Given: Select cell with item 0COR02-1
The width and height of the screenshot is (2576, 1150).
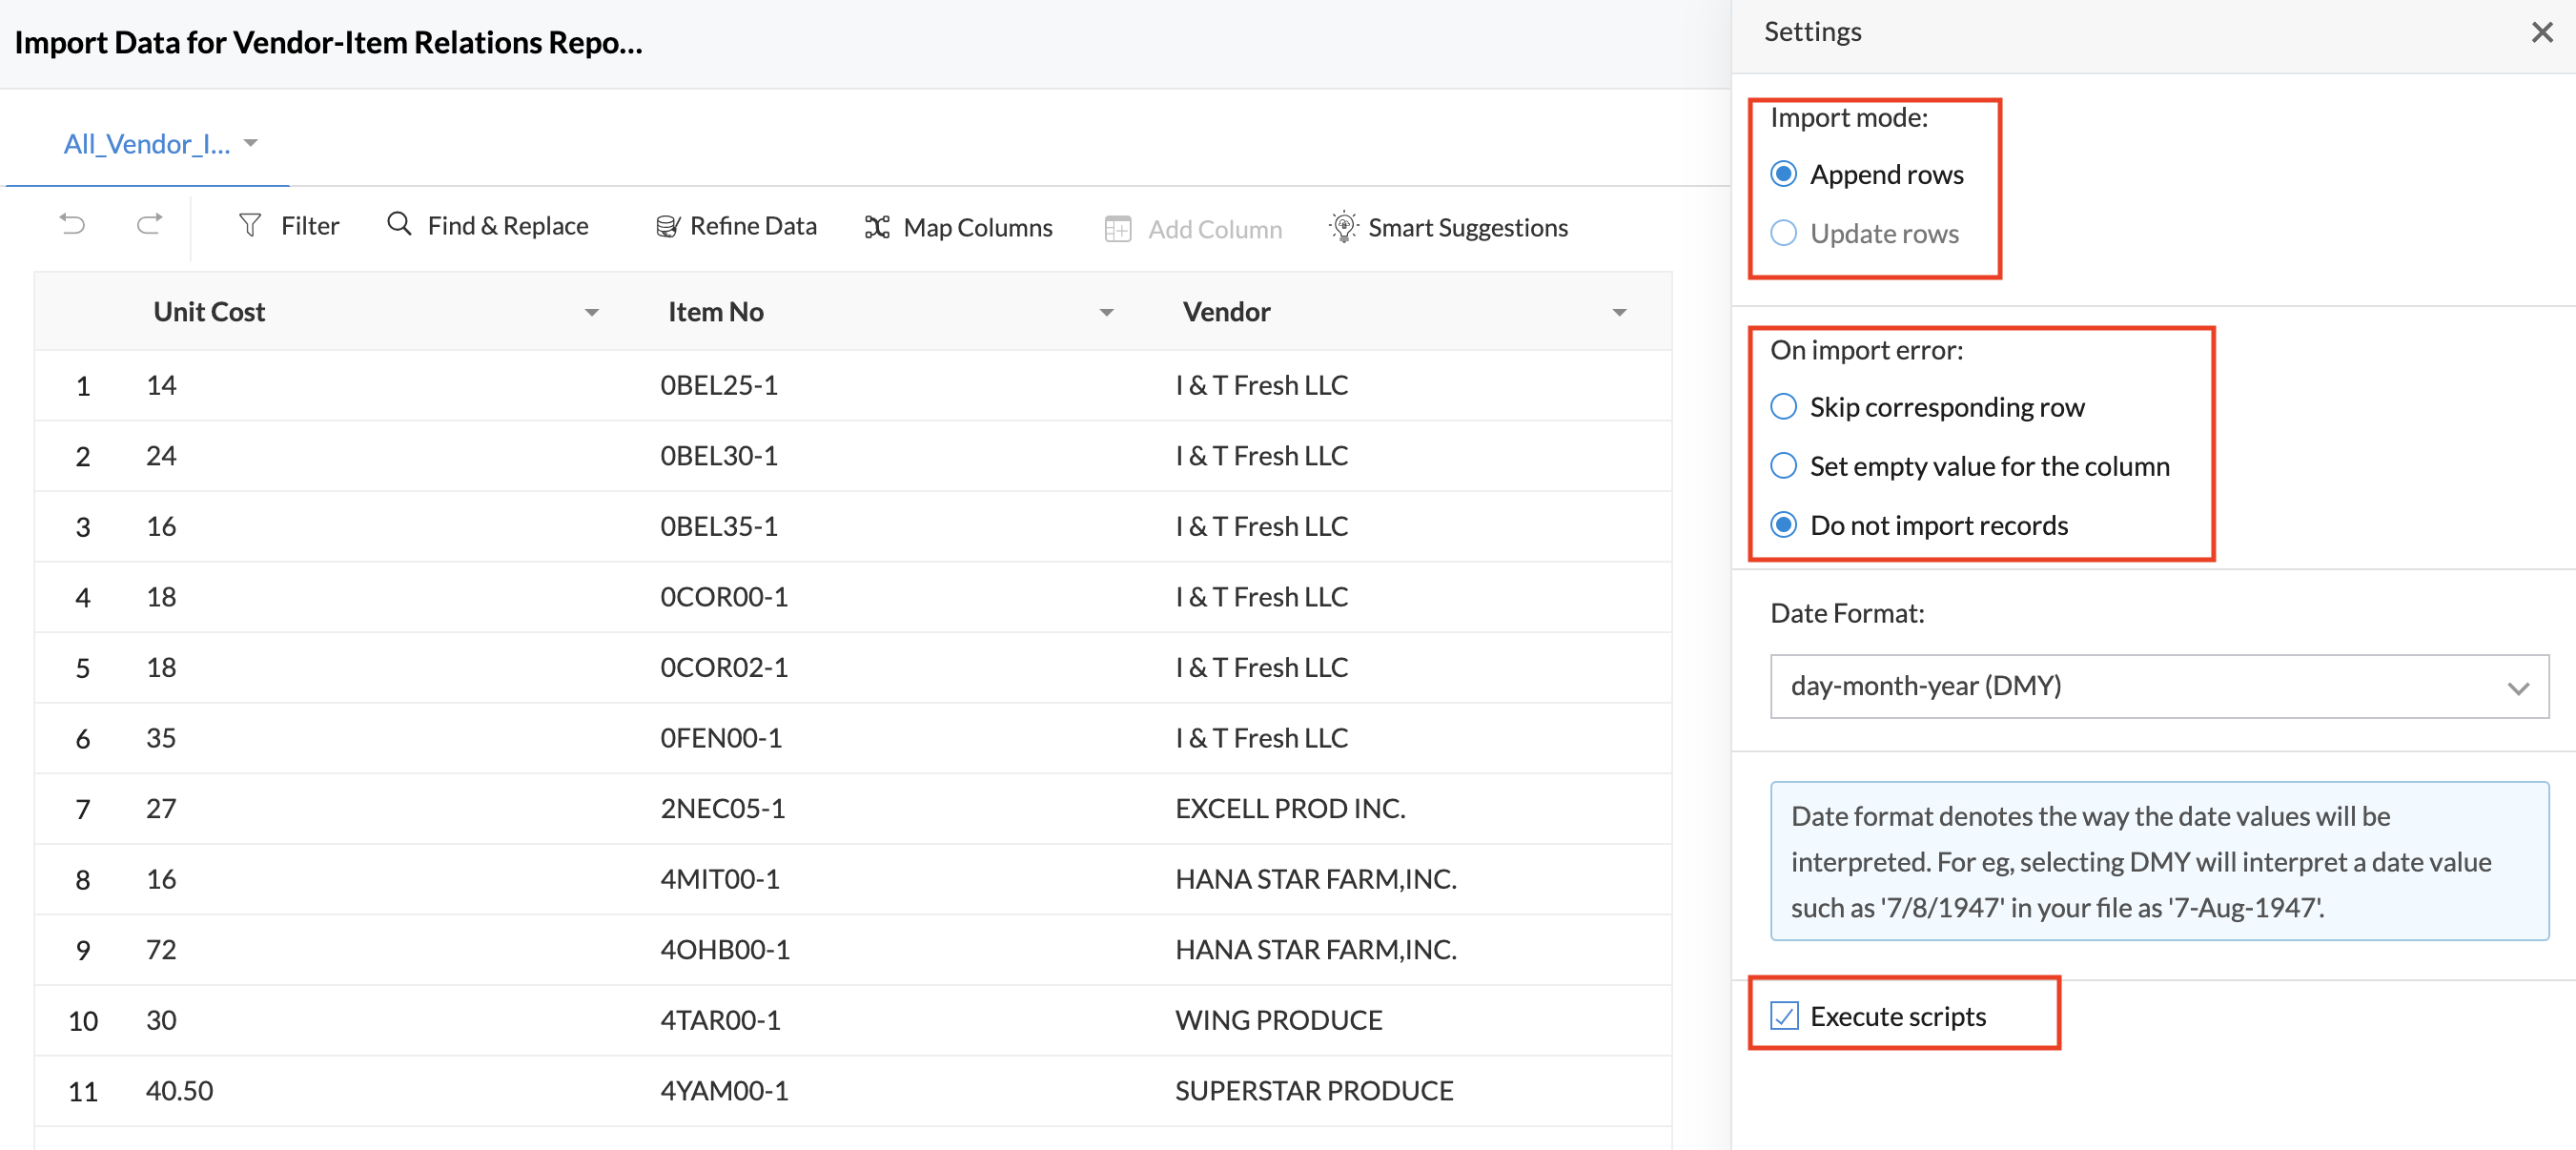Looking at the screenshot, I should (724, 667).
